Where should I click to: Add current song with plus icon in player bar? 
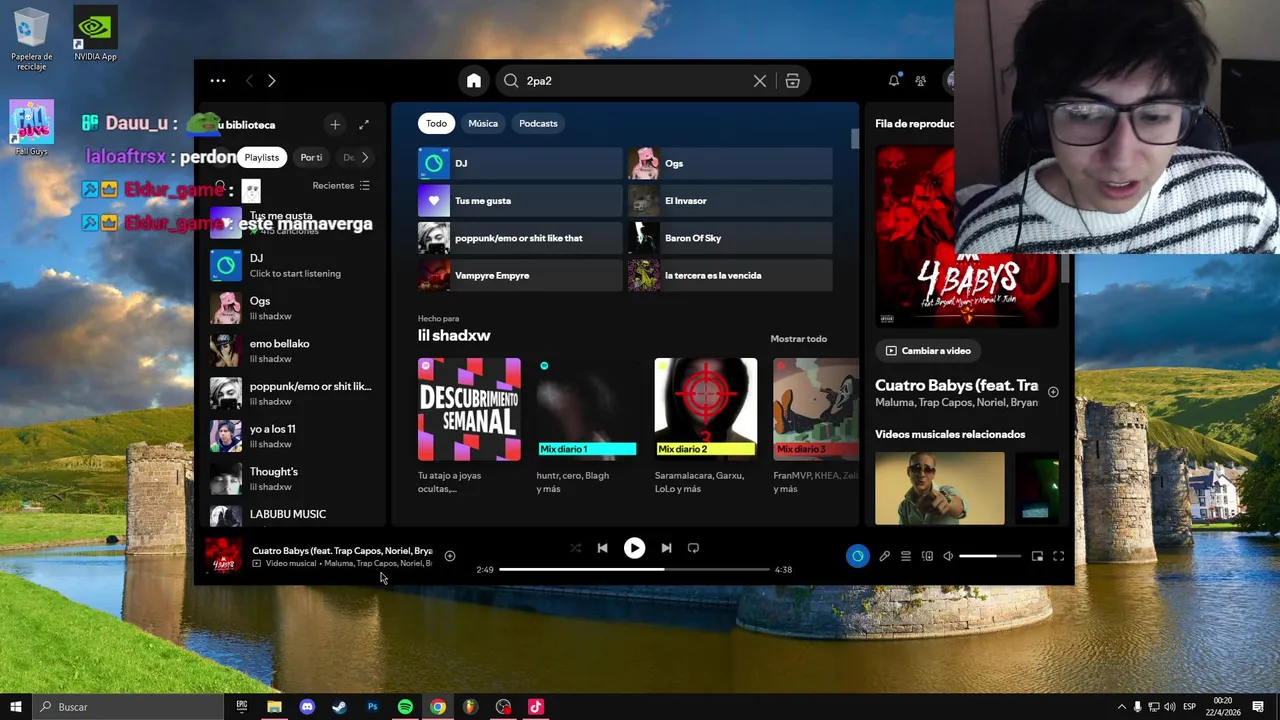click(450, 556)
